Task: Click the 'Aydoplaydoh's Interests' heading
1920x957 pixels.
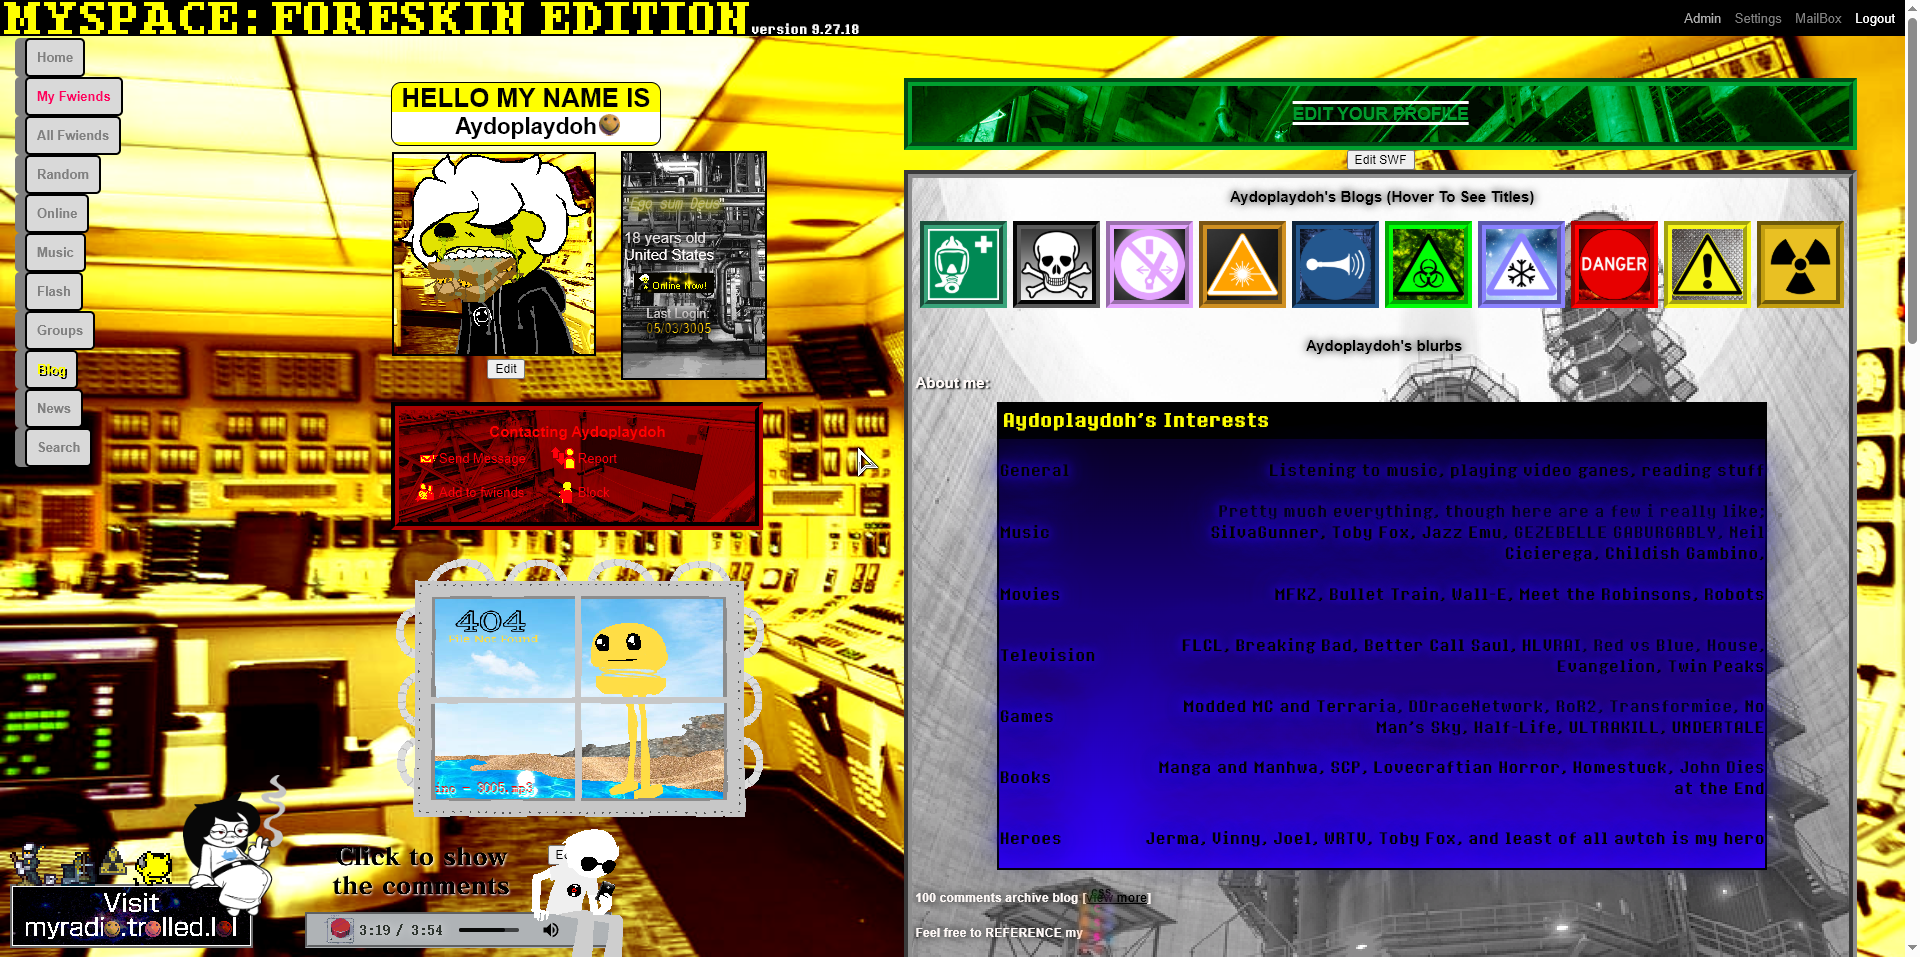Action: [1135, 420]
